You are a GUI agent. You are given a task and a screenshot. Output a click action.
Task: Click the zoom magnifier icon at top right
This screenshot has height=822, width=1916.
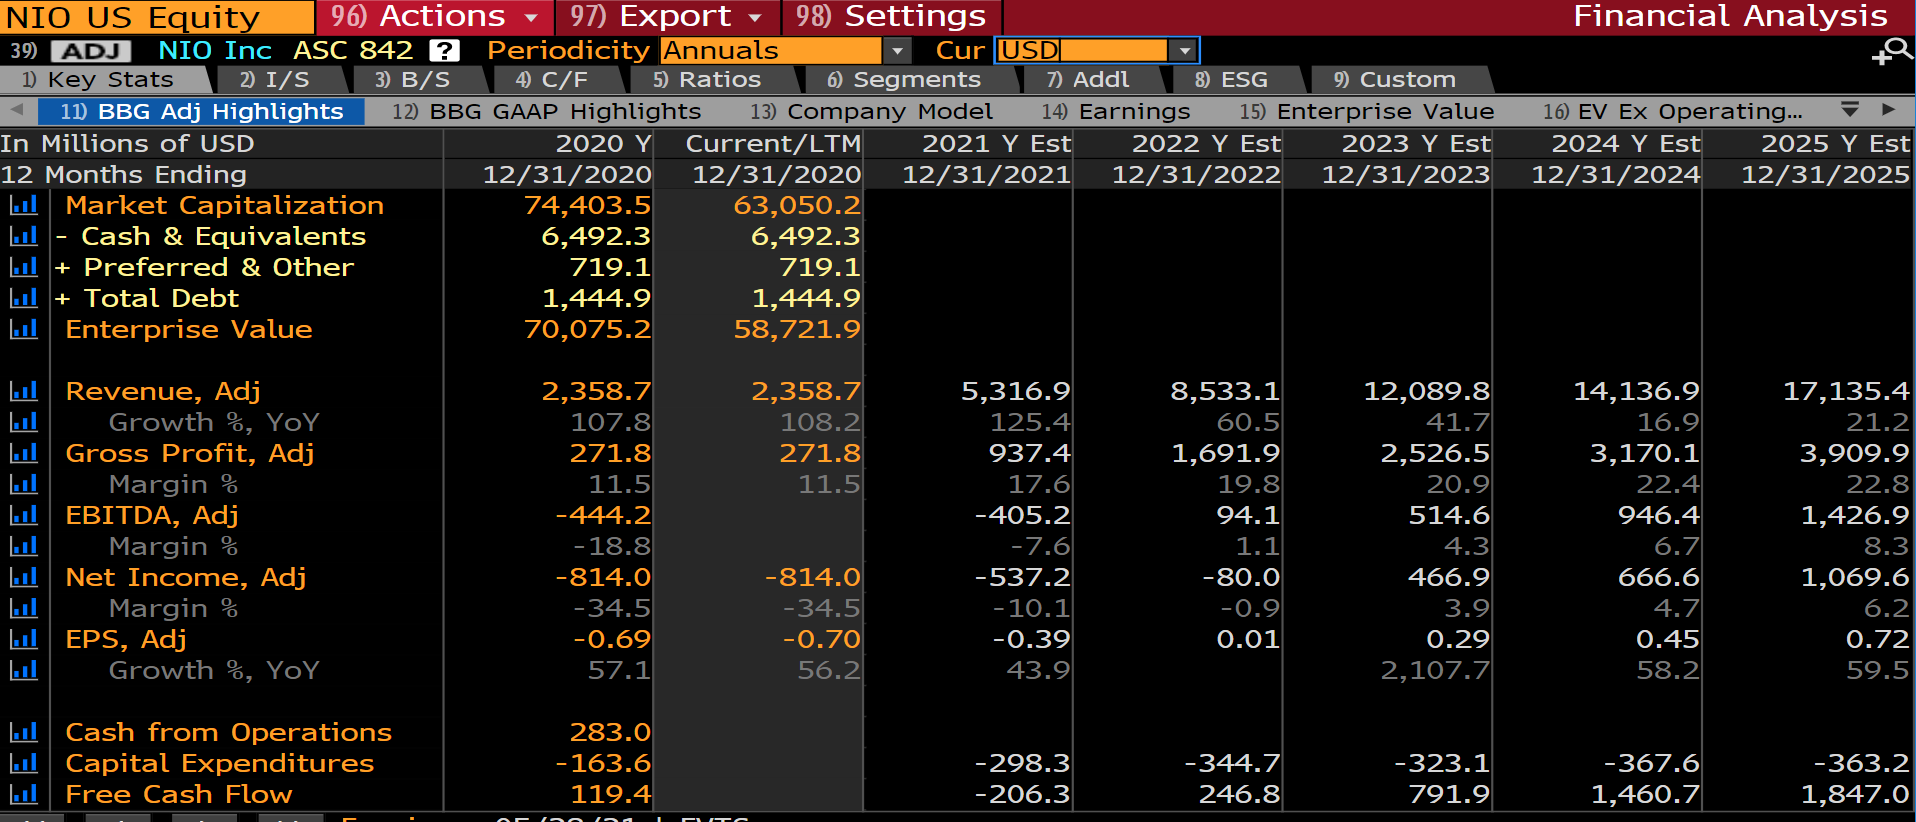(1892, 51)
